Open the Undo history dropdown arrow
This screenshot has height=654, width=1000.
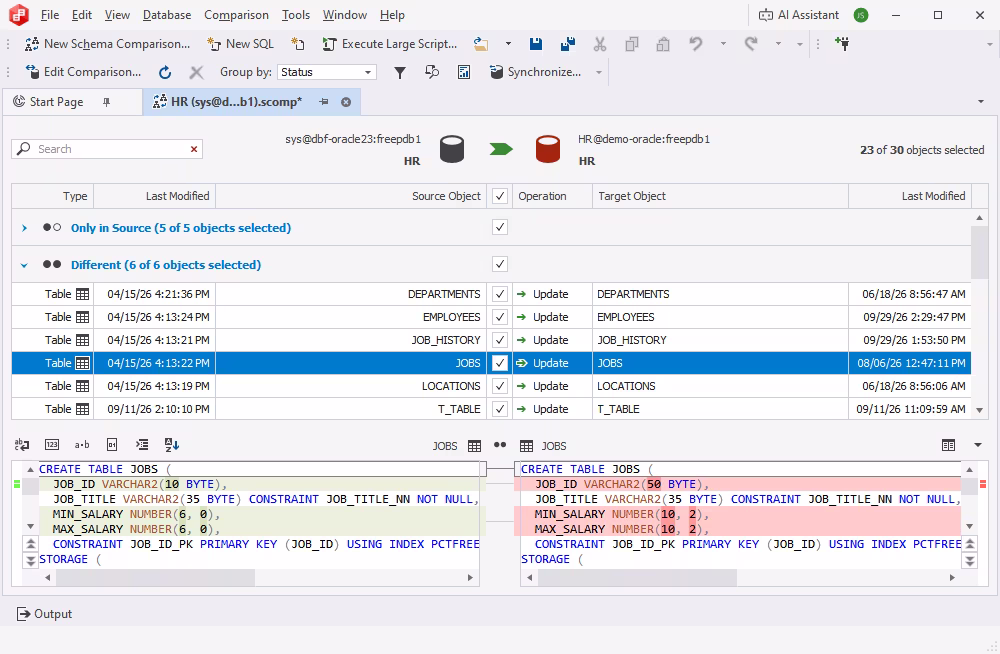pyautogui.click(x=723, y=44)
